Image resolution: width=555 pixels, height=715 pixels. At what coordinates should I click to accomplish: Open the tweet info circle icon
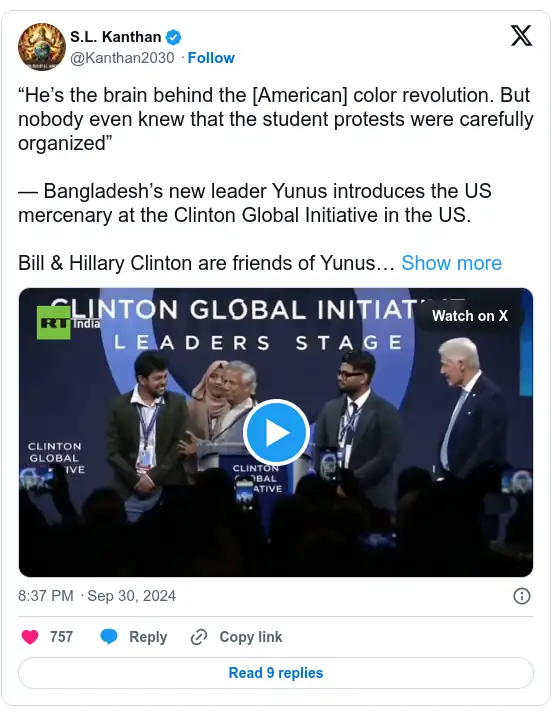[x=522, y=596]
